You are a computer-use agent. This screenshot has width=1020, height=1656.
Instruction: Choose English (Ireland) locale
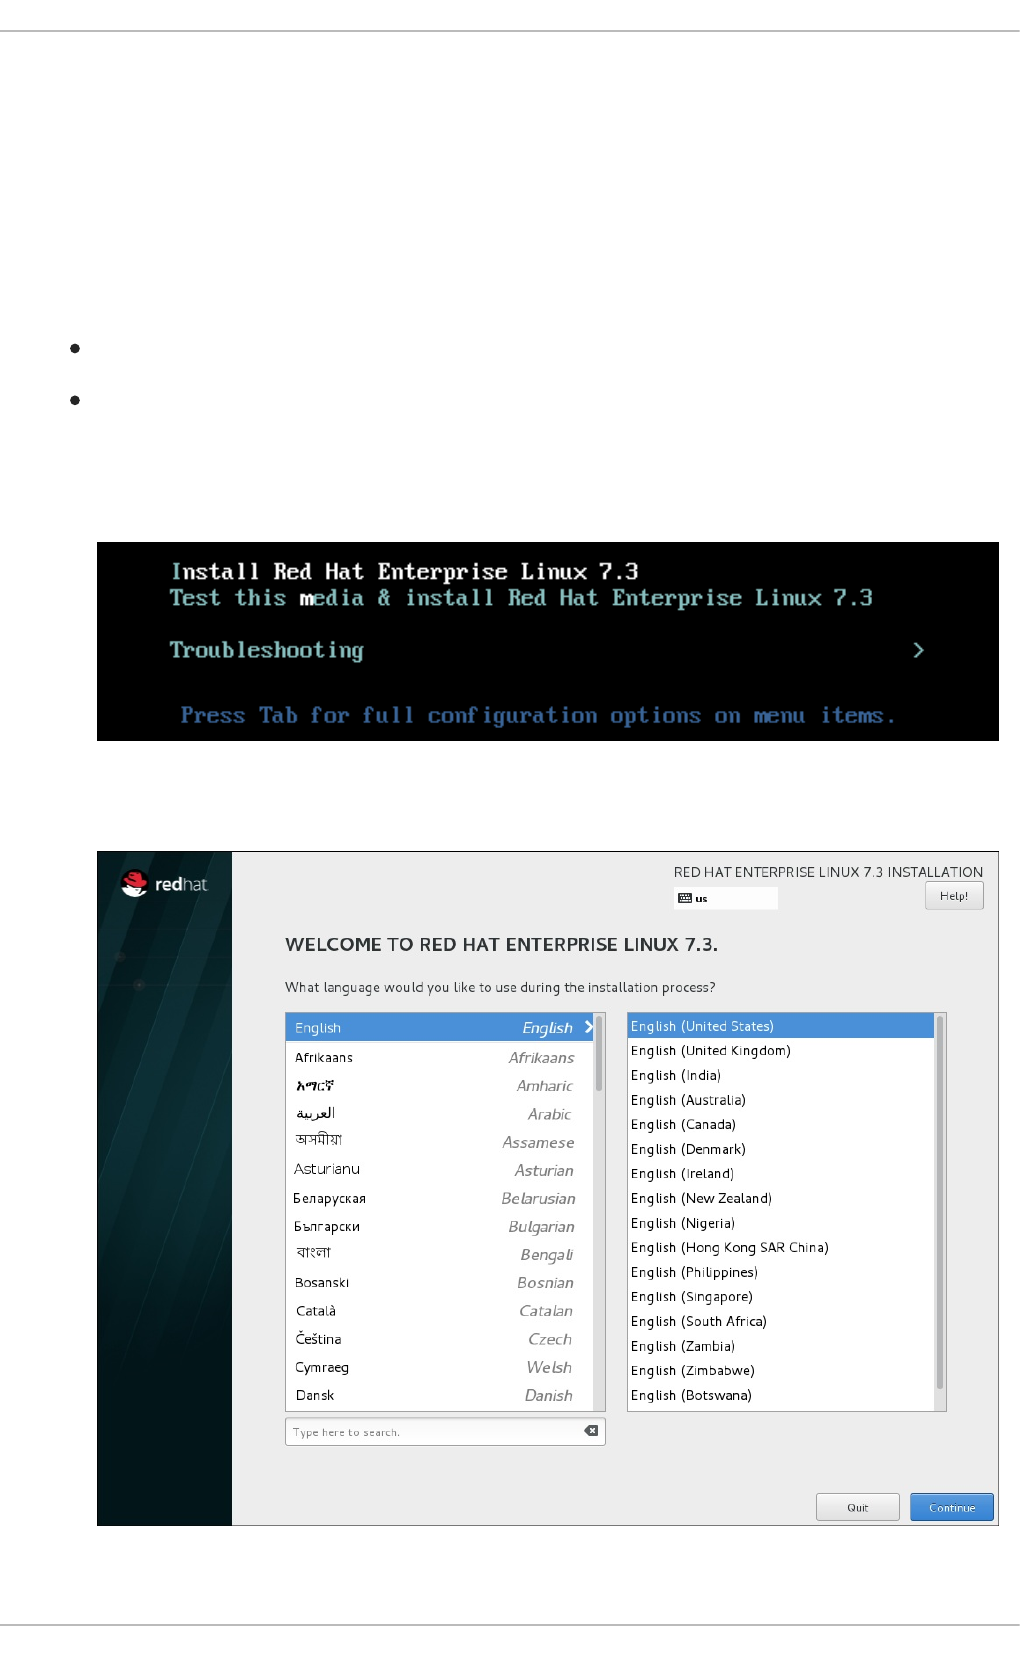point(781,1173)
